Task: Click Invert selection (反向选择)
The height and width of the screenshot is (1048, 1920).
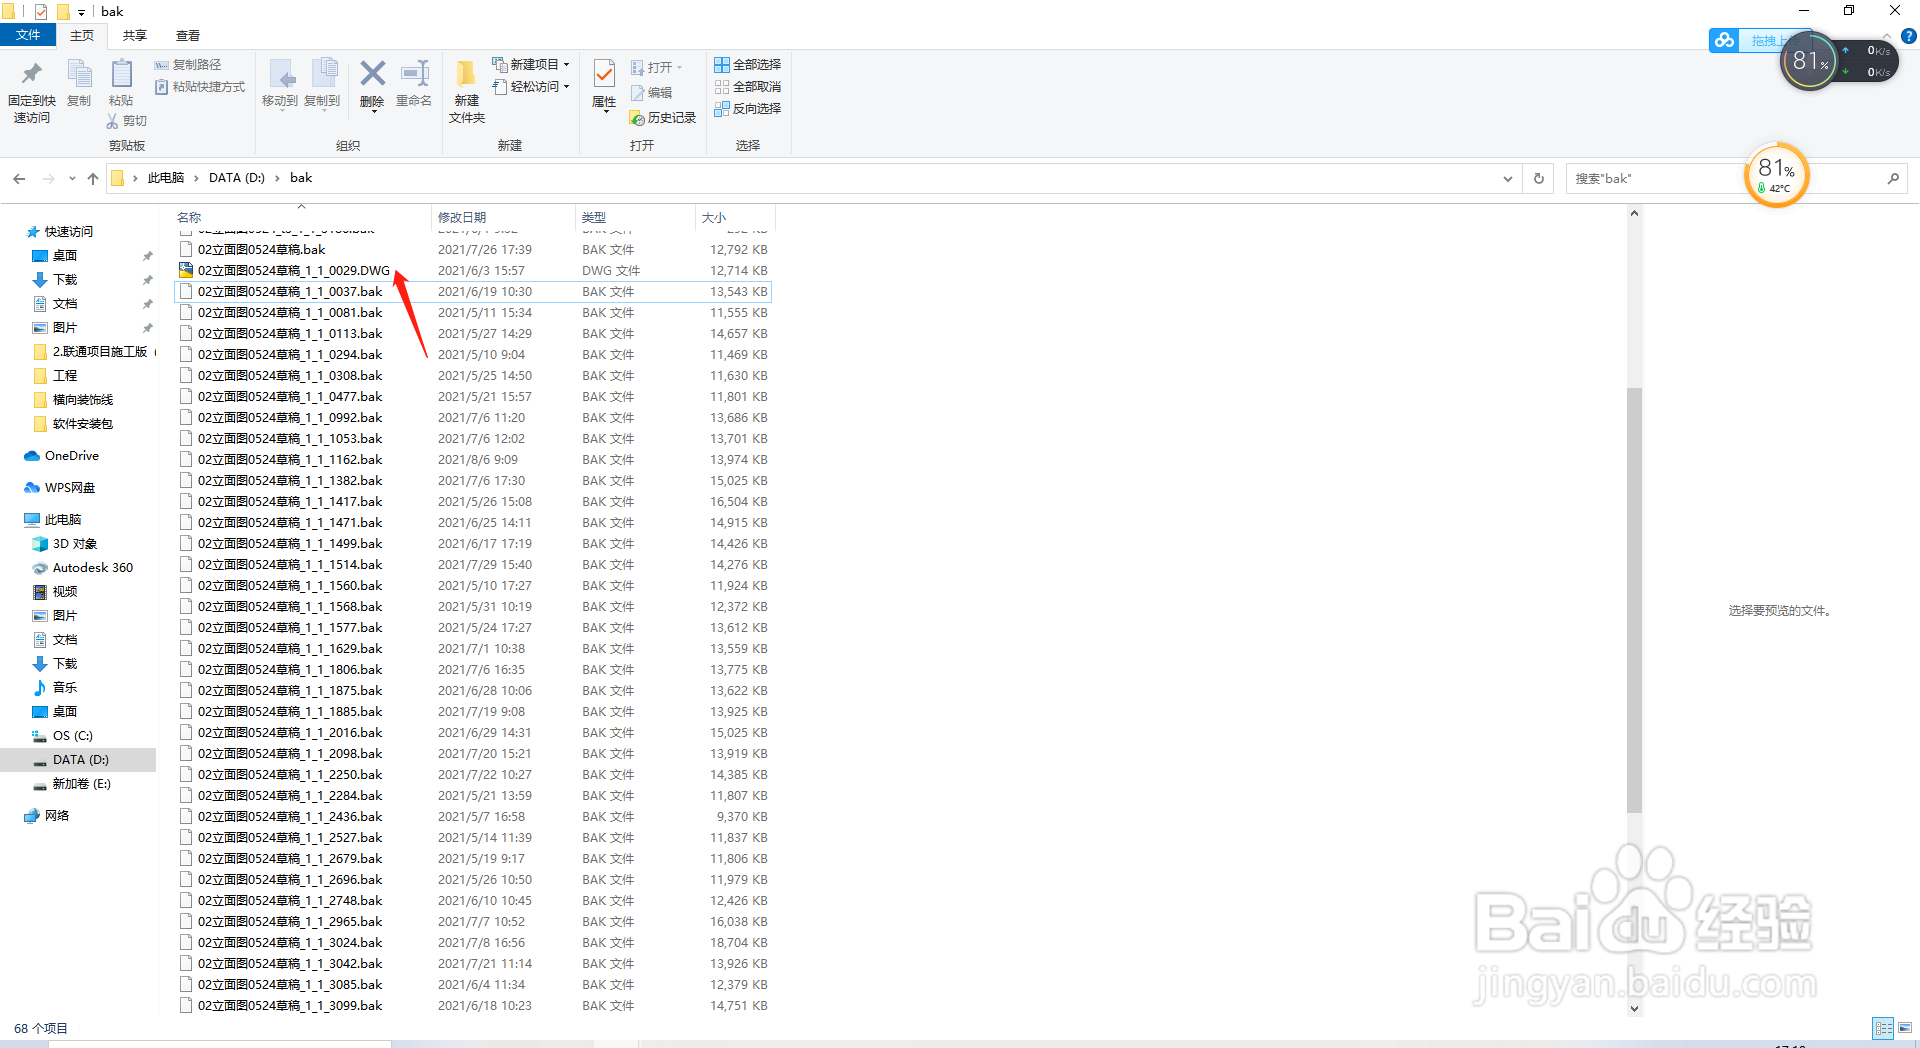Action: point(748,109)
